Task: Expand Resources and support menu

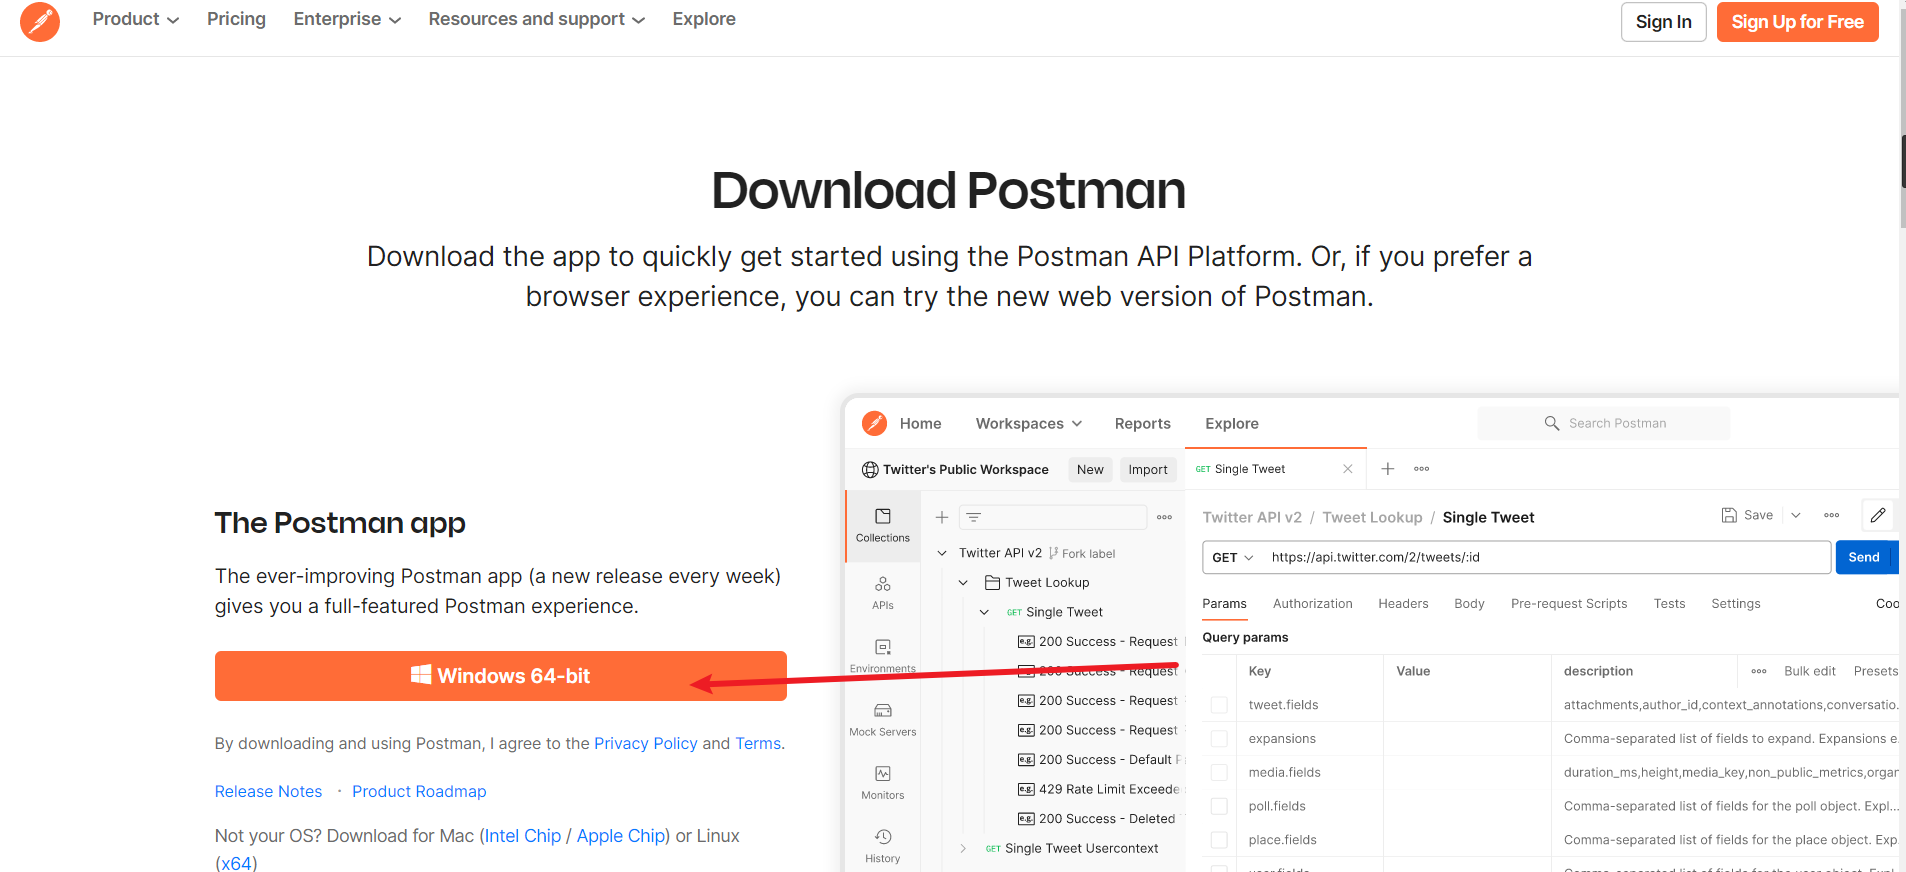Action: [x=537, y=19]
